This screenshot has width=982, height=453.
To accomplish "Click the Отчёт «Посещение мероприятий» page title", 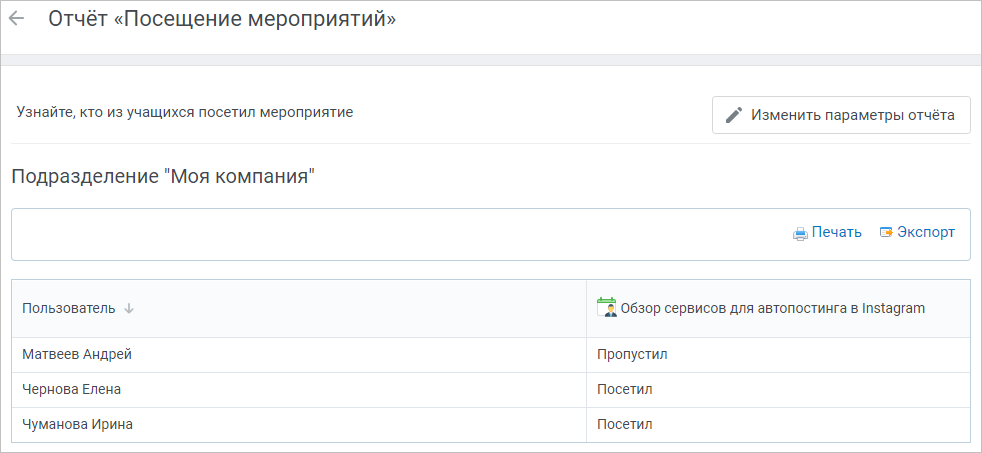I will (222, 19).
